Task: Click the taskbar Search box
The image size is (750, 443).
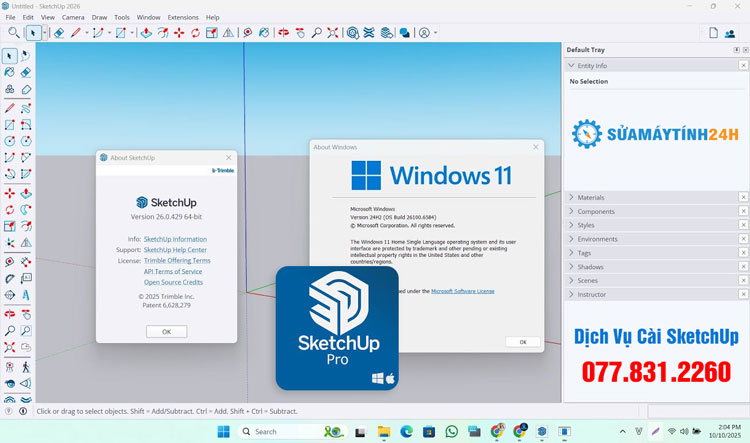Action: [x=290, y=432]
